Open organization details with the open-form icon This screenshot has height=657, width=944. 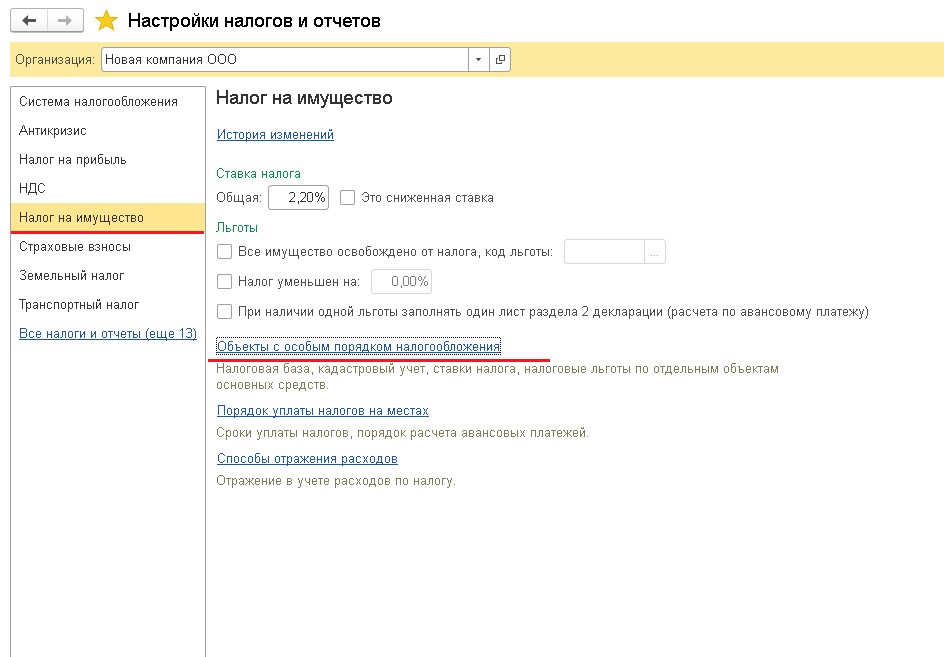500,60
